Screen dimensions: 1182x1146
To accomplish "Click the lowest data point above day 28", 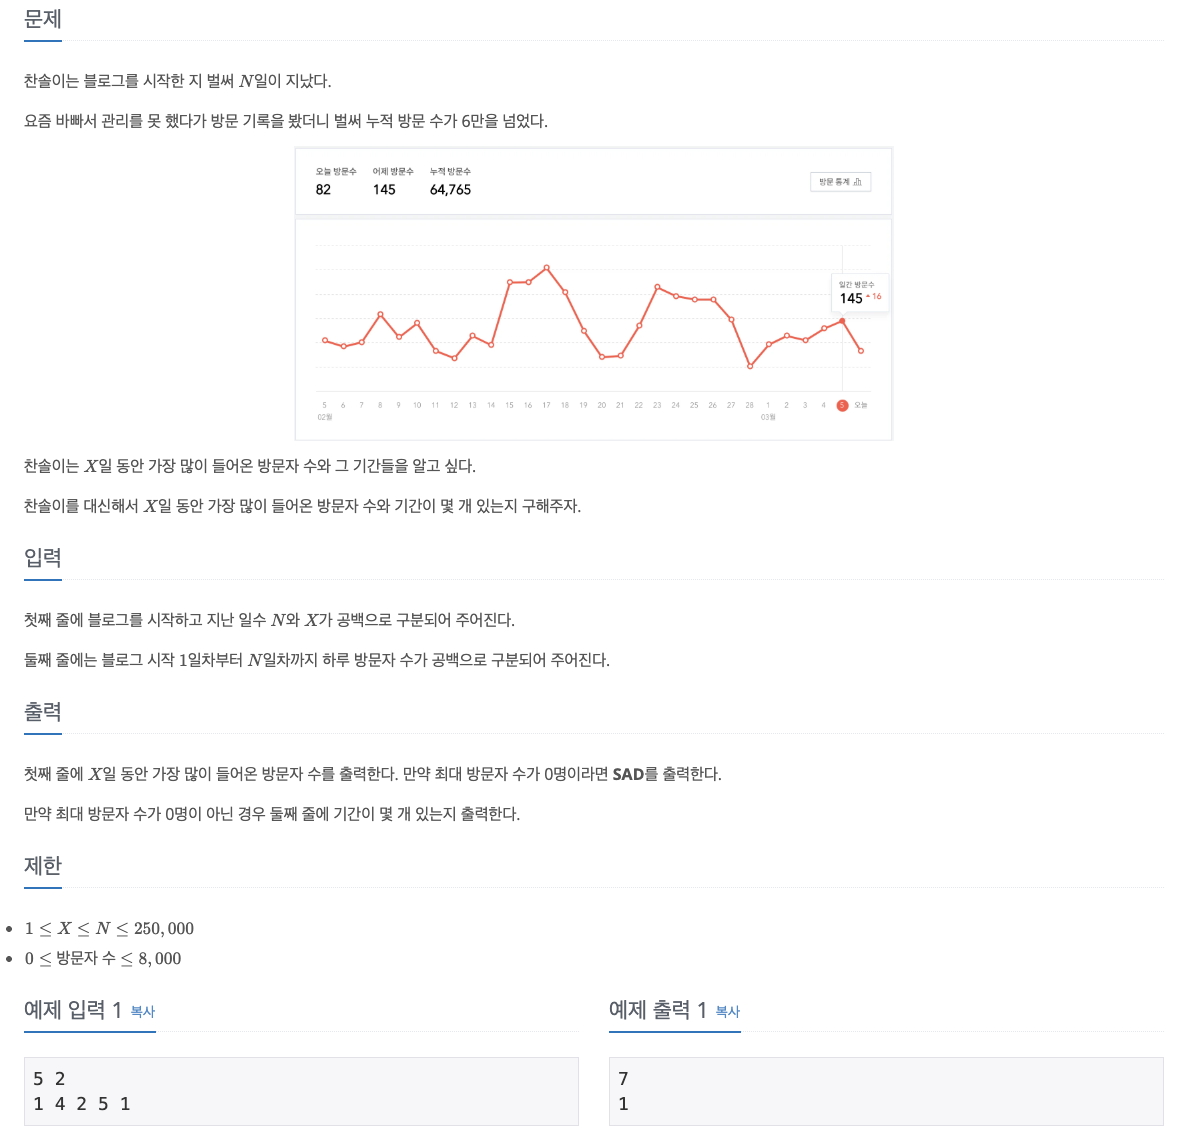I will pos(750,366).
